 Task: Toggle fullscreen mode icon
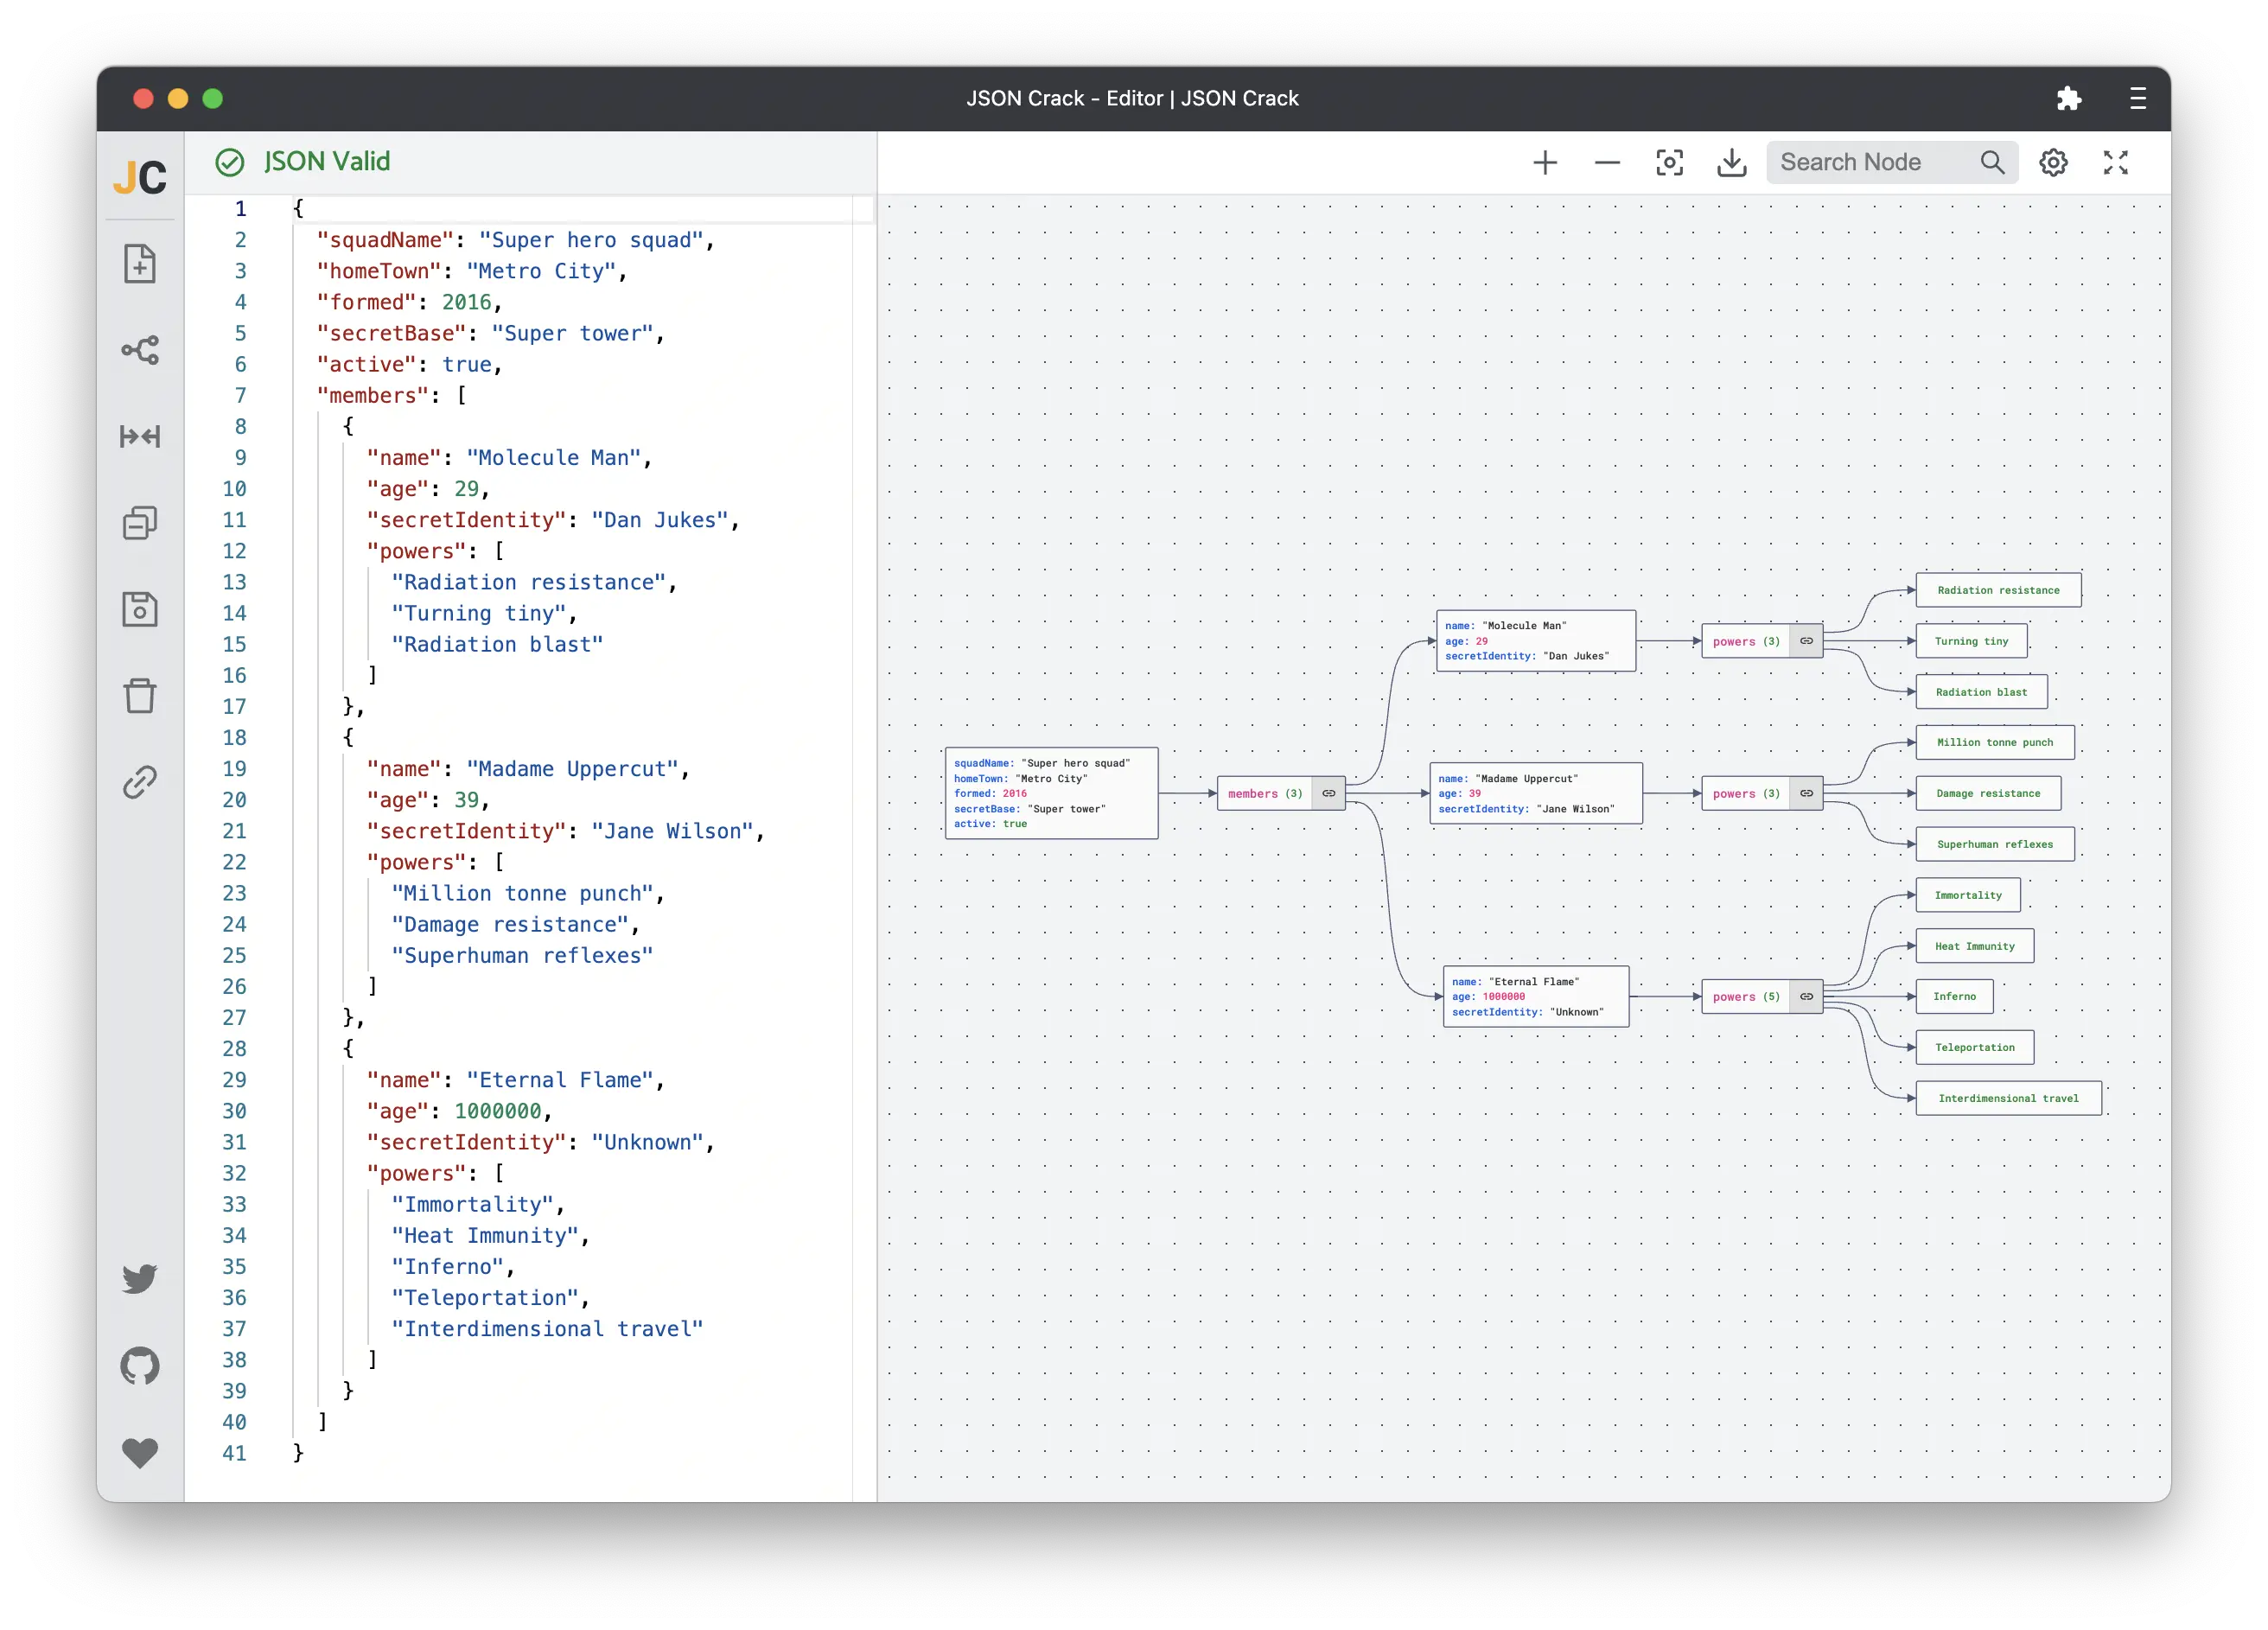(2115, 163)
